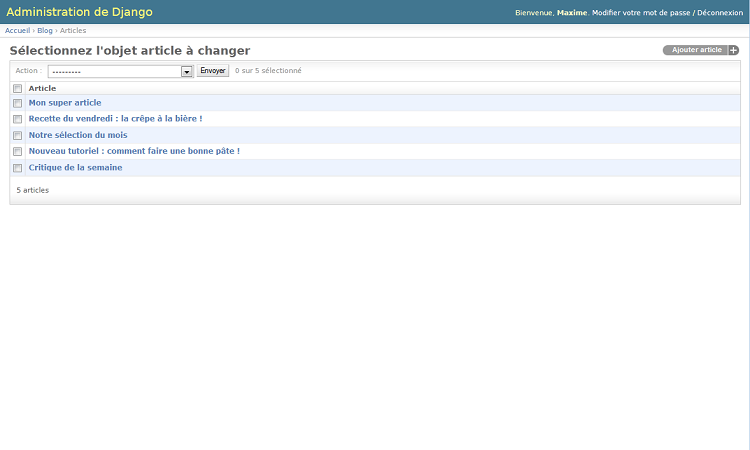
Task: Edit the Notre sélection du mois article
Action: coord(78,135)
